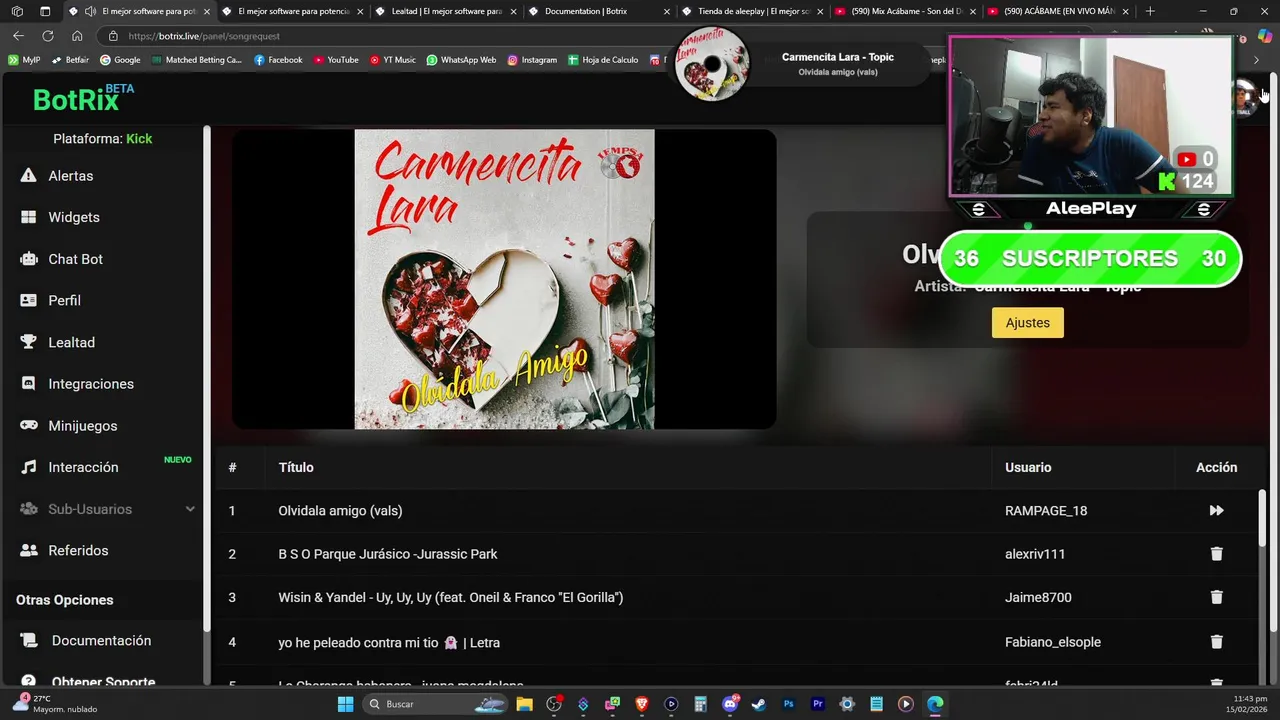This screenshot has height=720, width=1280.
Task: Open the YT Music bookmark
Action: pyautogui.click(x=392, y=60)
